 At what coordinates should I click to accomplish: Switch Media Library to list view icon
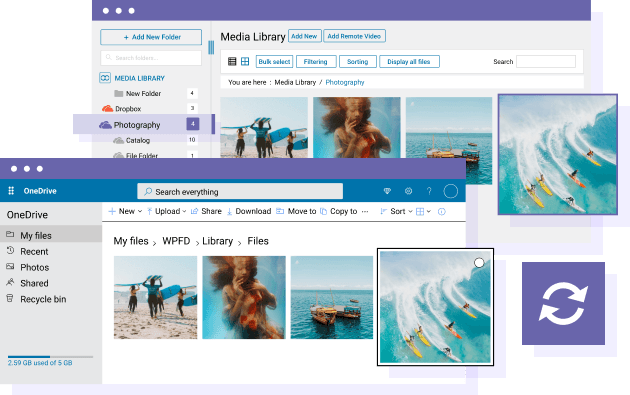pos(232,61)
